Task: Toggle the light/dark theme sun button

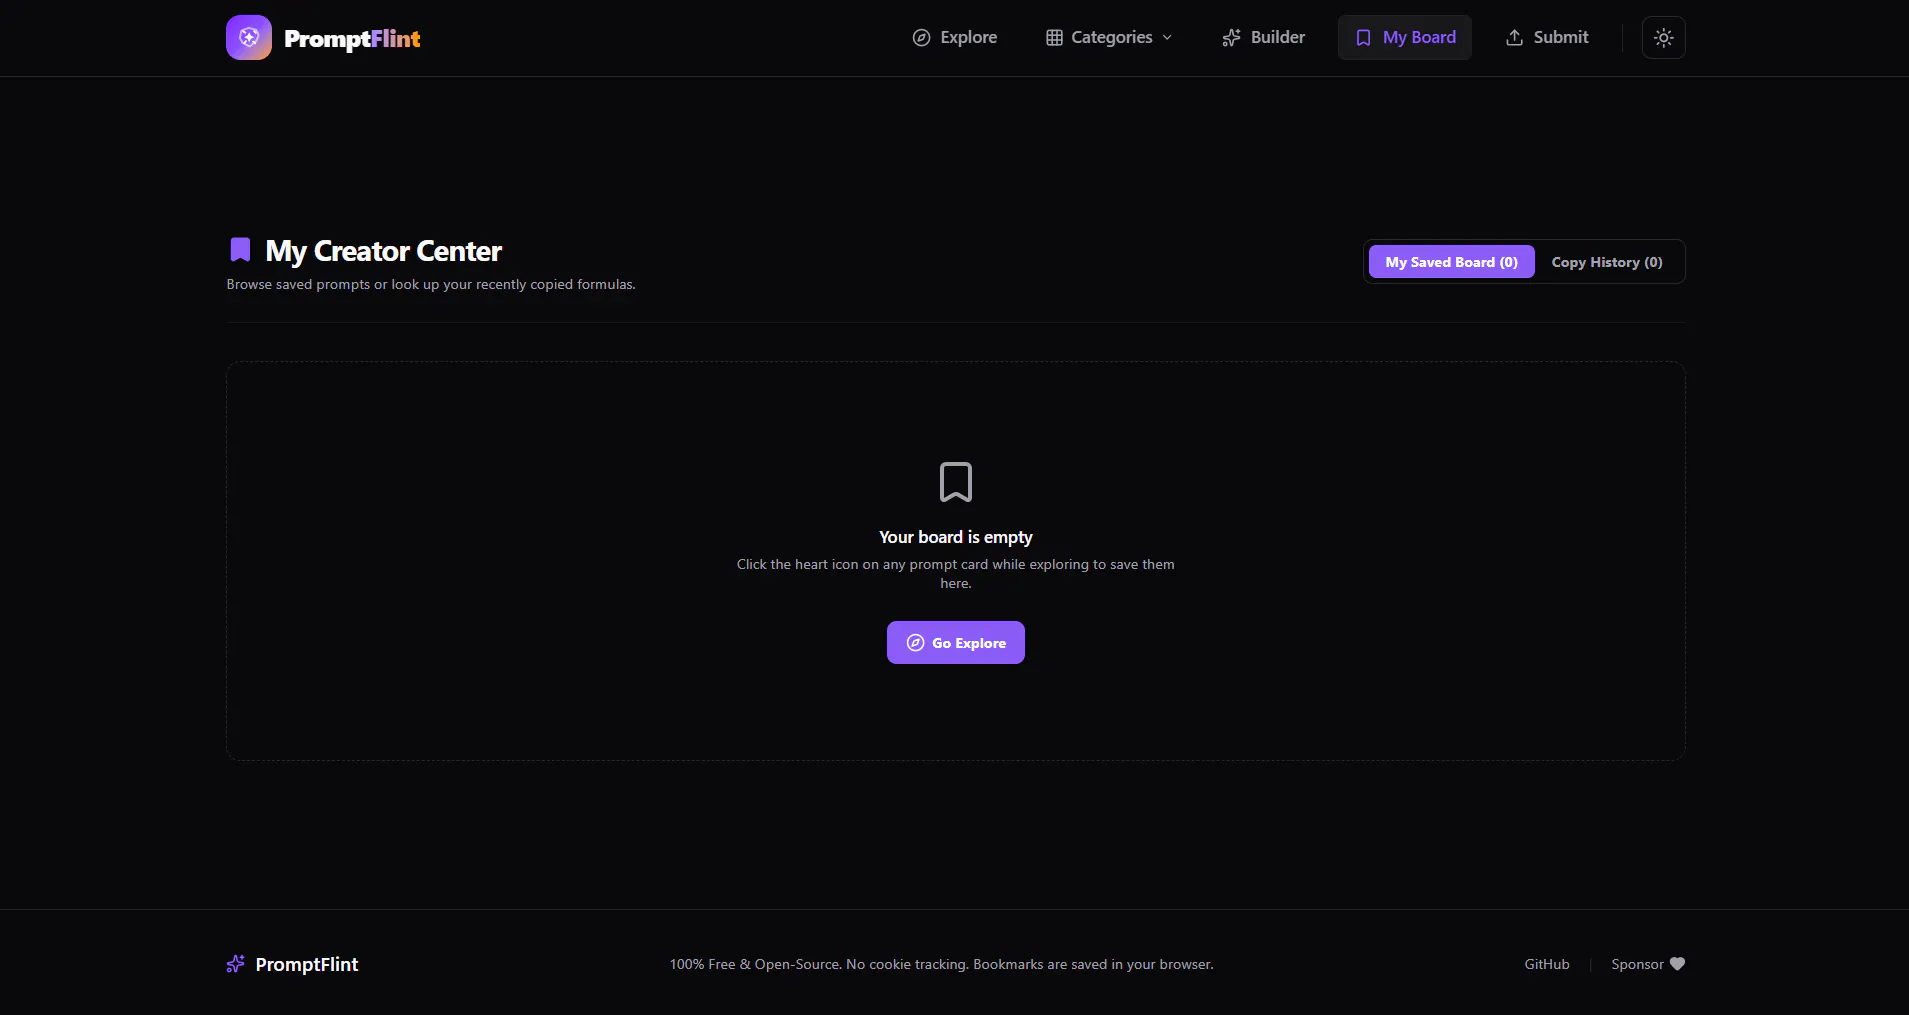Action: coord(1664,37)
